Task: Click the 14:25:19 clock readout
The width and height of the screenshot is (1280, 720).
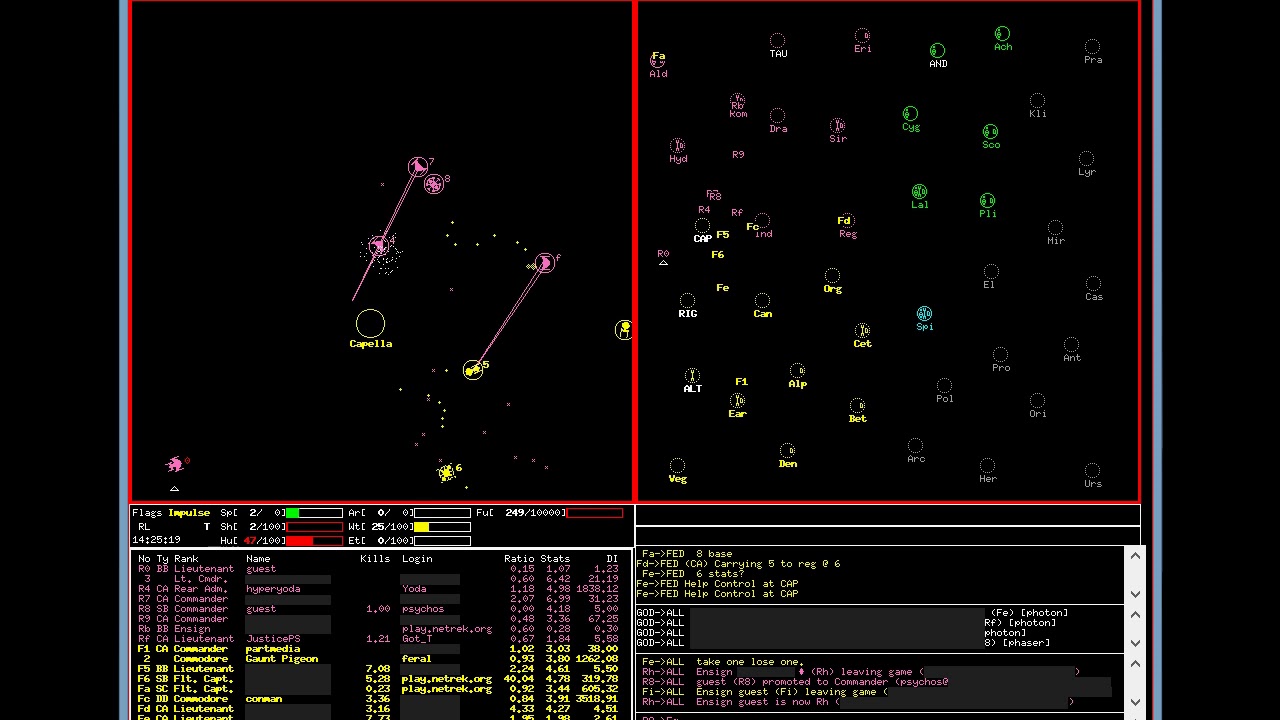Action: [x=156, y=540]
